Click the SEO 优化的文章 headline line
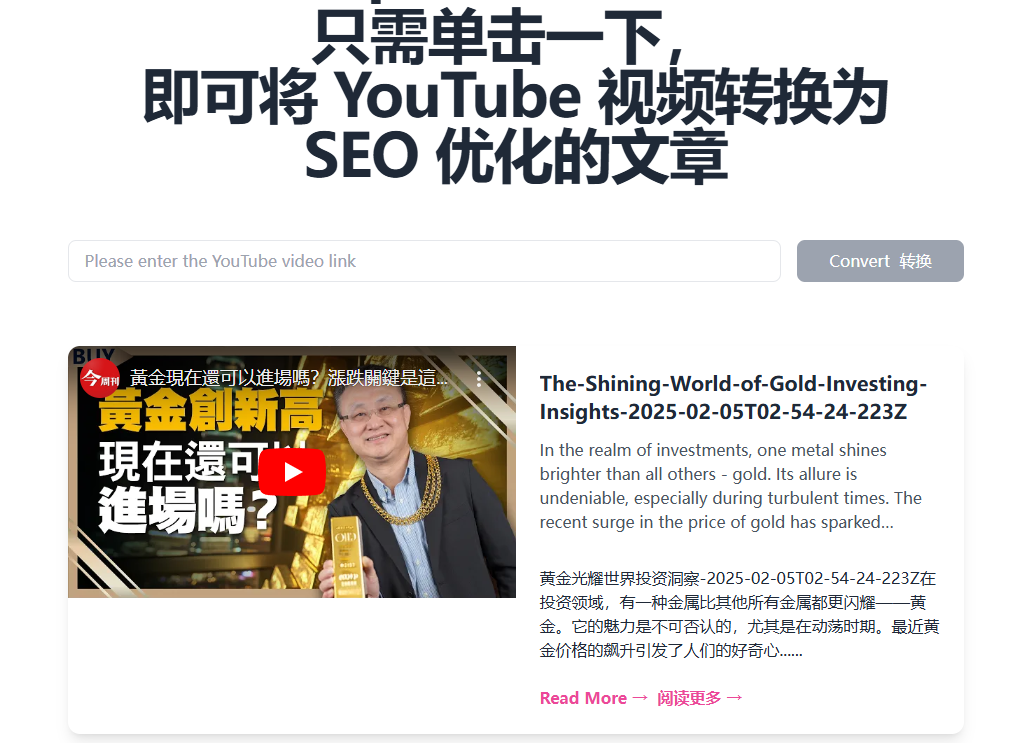The height and width of the screenshot is (743, 1025). (516, 156)
